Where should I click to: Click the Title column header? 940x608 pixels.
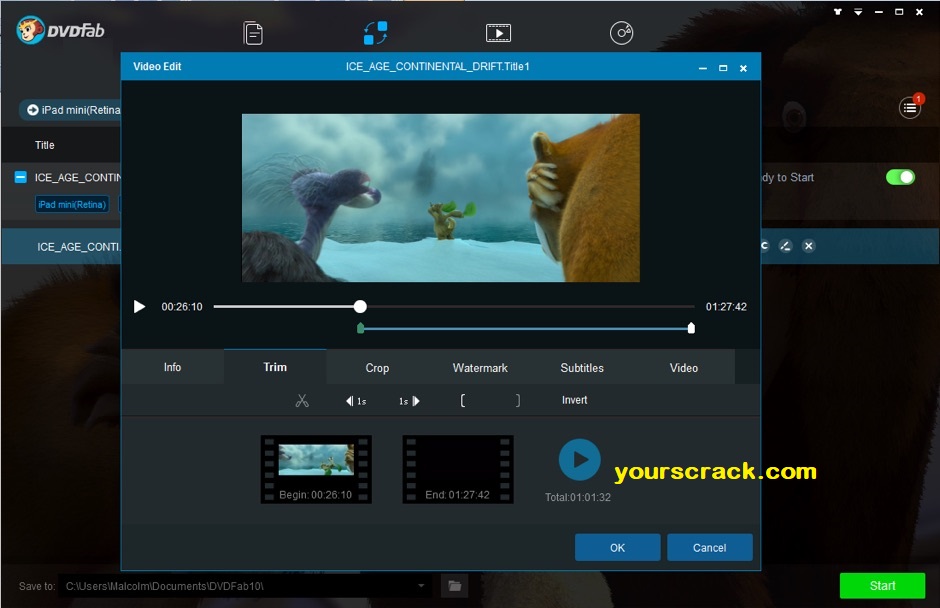coord(44,145)
